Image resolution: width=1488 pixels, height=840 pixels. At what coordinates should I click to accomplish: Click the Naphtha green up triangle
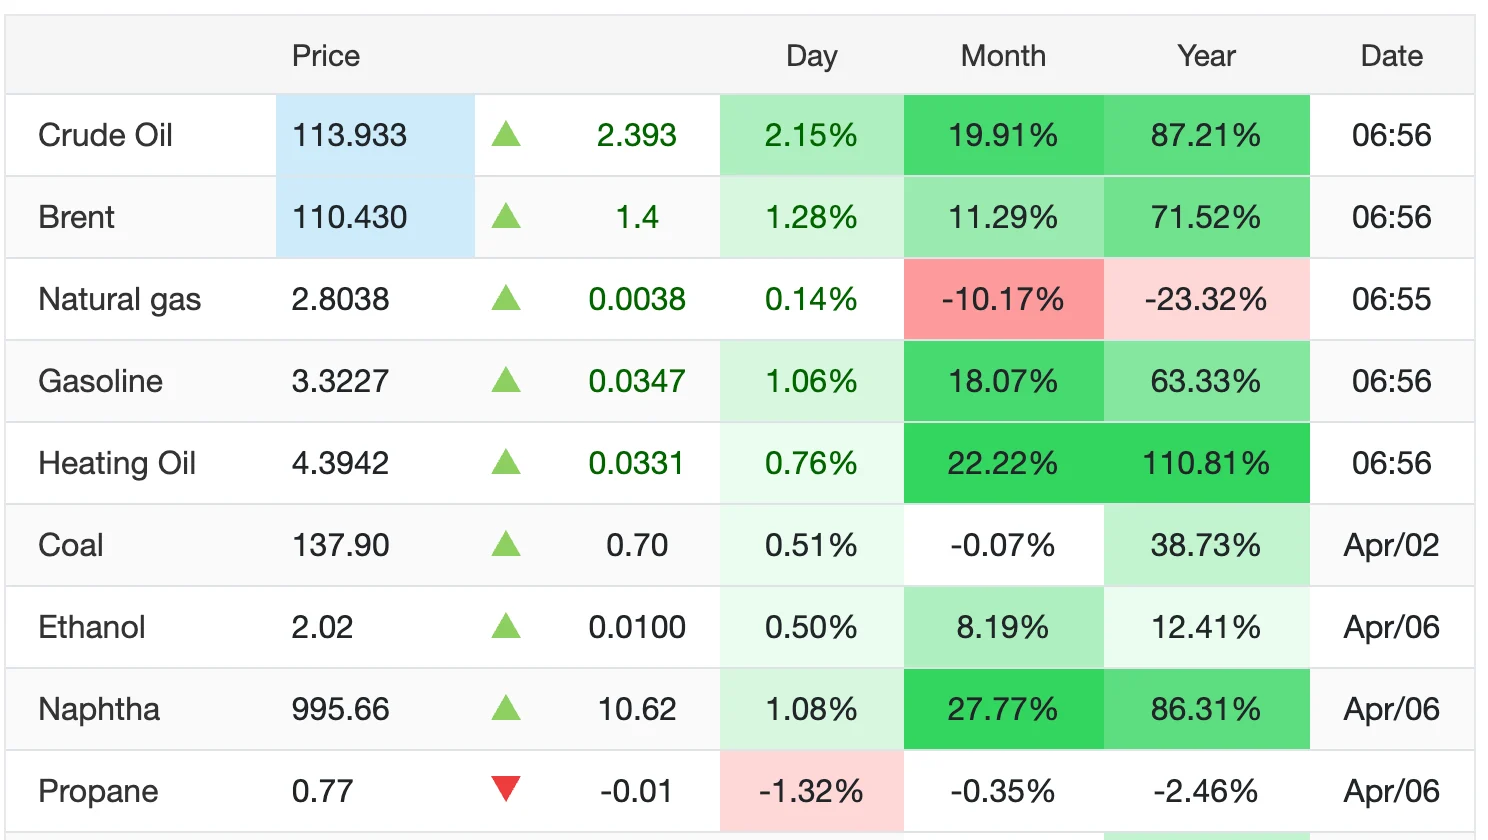point(506,708)
